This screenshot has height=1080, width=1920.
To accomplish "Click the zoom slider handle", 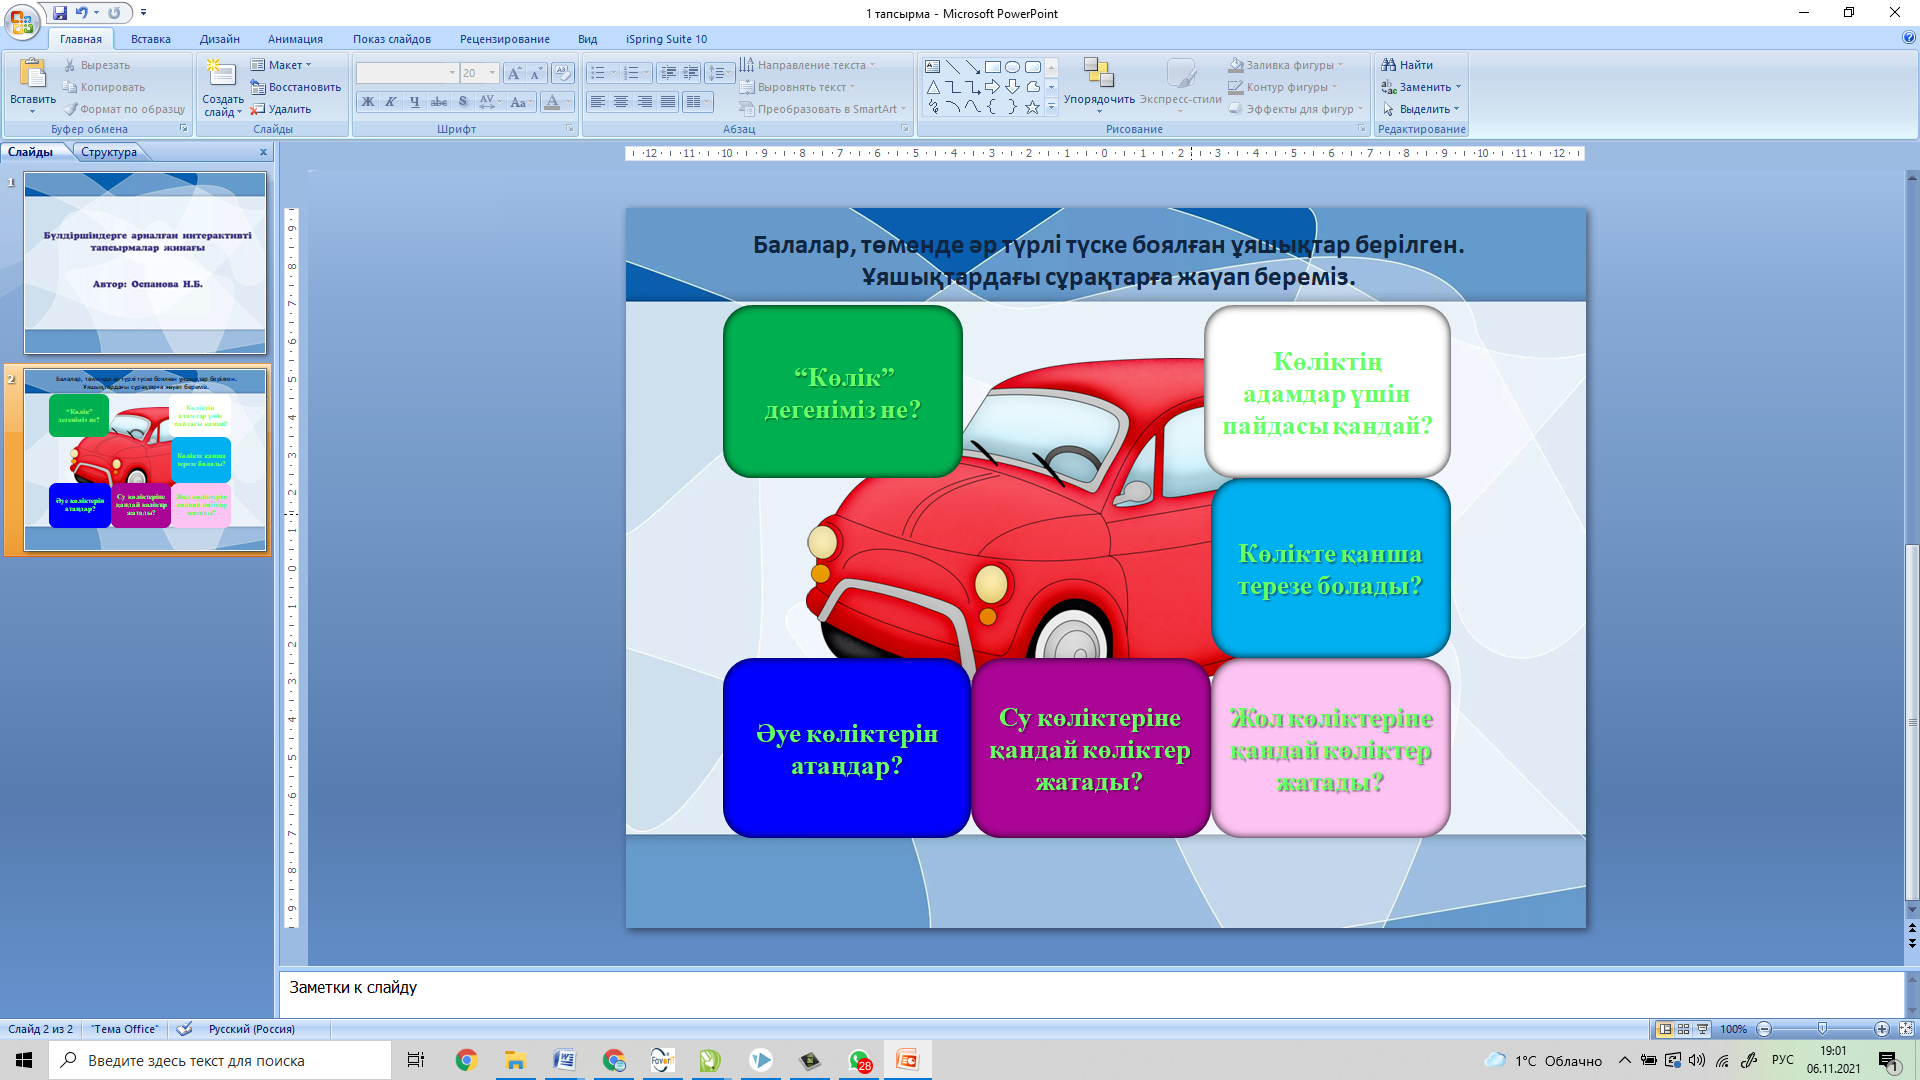I will click(1822, 1029).
